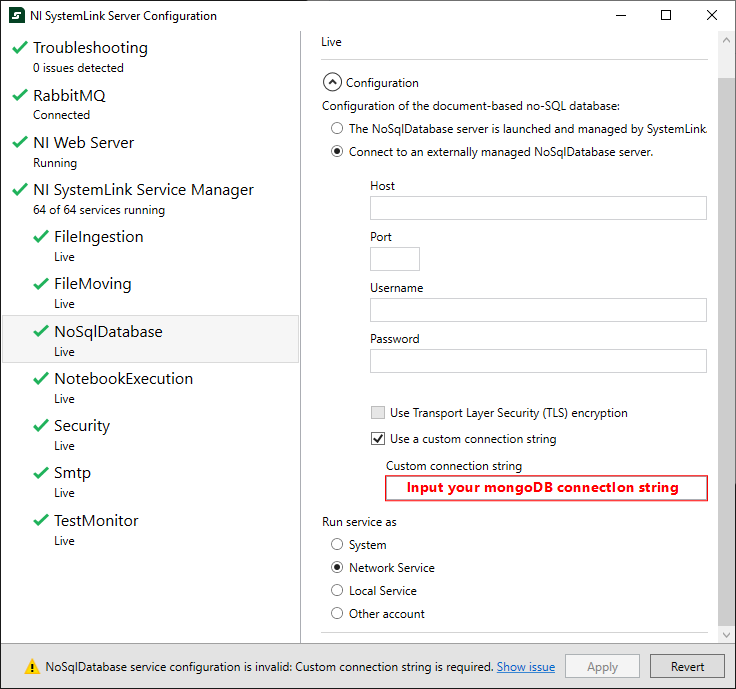Screen dimensions: 736x689
Task: Click the Custom connection string field
Action: click(546, 488)
